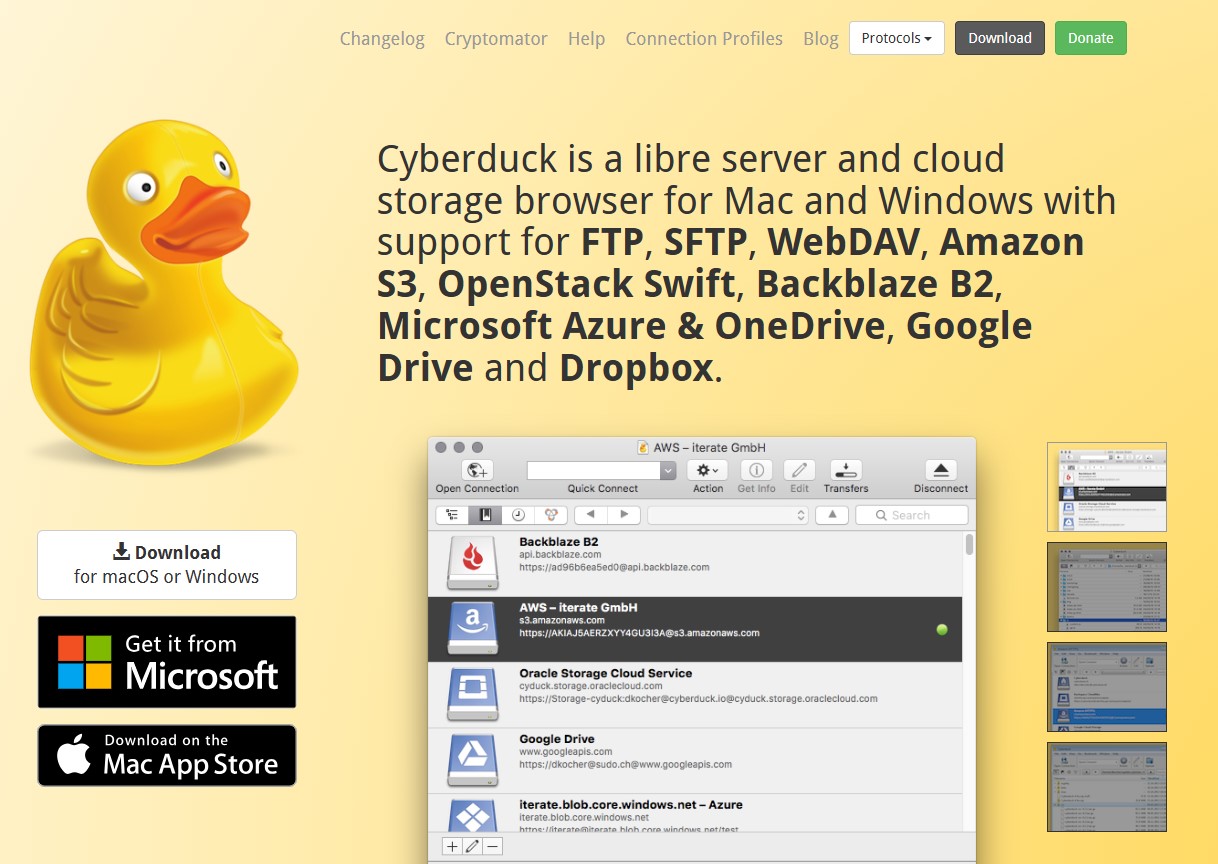
Task: Click the api.backblaze.com hostname text
Action: [560, 554]
